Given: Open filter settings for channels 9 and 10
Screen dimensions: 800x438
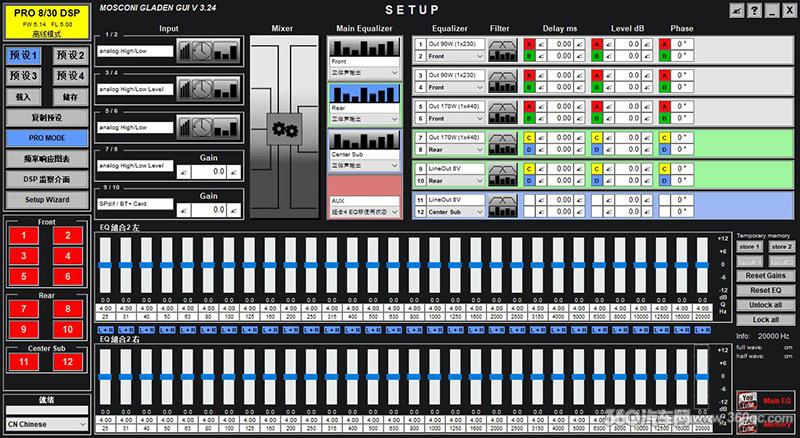Looking at the screenshot, I should click(x=503, y=175).
